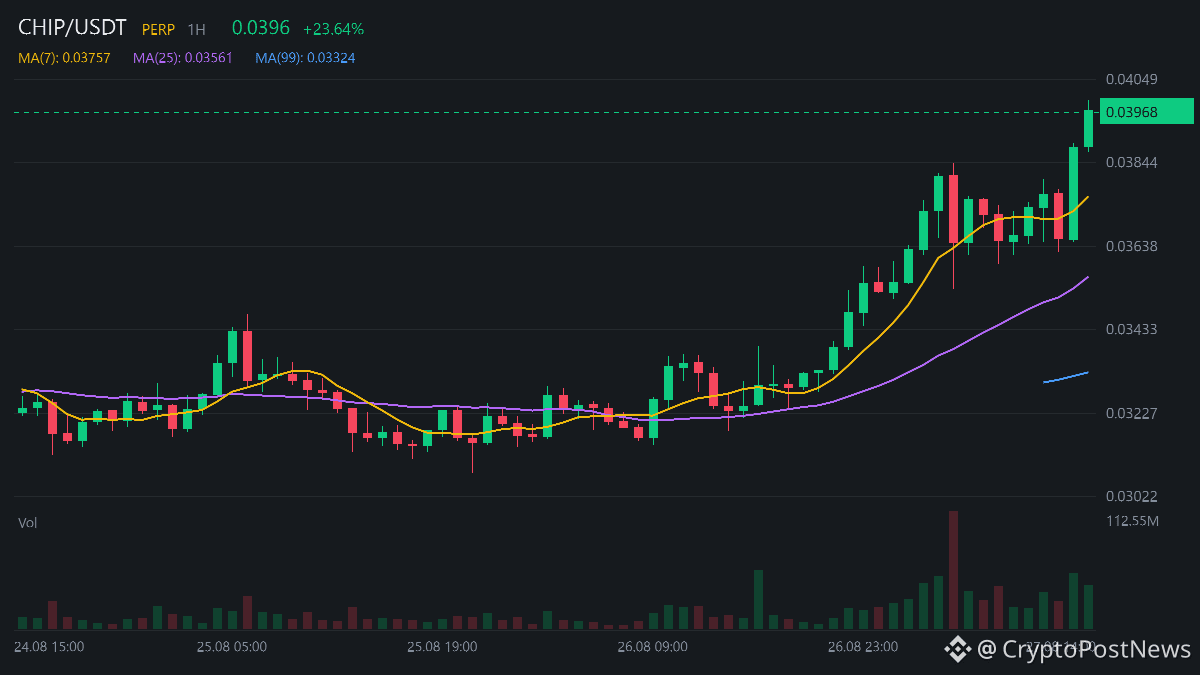Select the MA(7): 0.03757 indicator label
This screenshot has width=1200, height=675.
pos(64,58)
